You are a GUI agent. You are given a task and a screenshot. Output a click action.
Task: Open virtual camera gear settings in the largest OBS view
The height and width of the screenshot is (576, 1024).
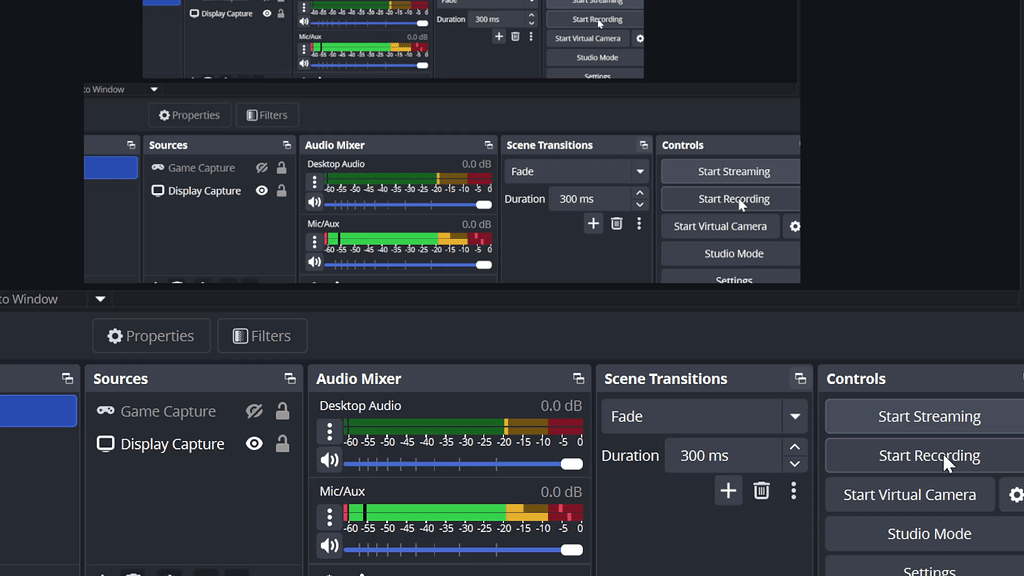pos(1015,495)
